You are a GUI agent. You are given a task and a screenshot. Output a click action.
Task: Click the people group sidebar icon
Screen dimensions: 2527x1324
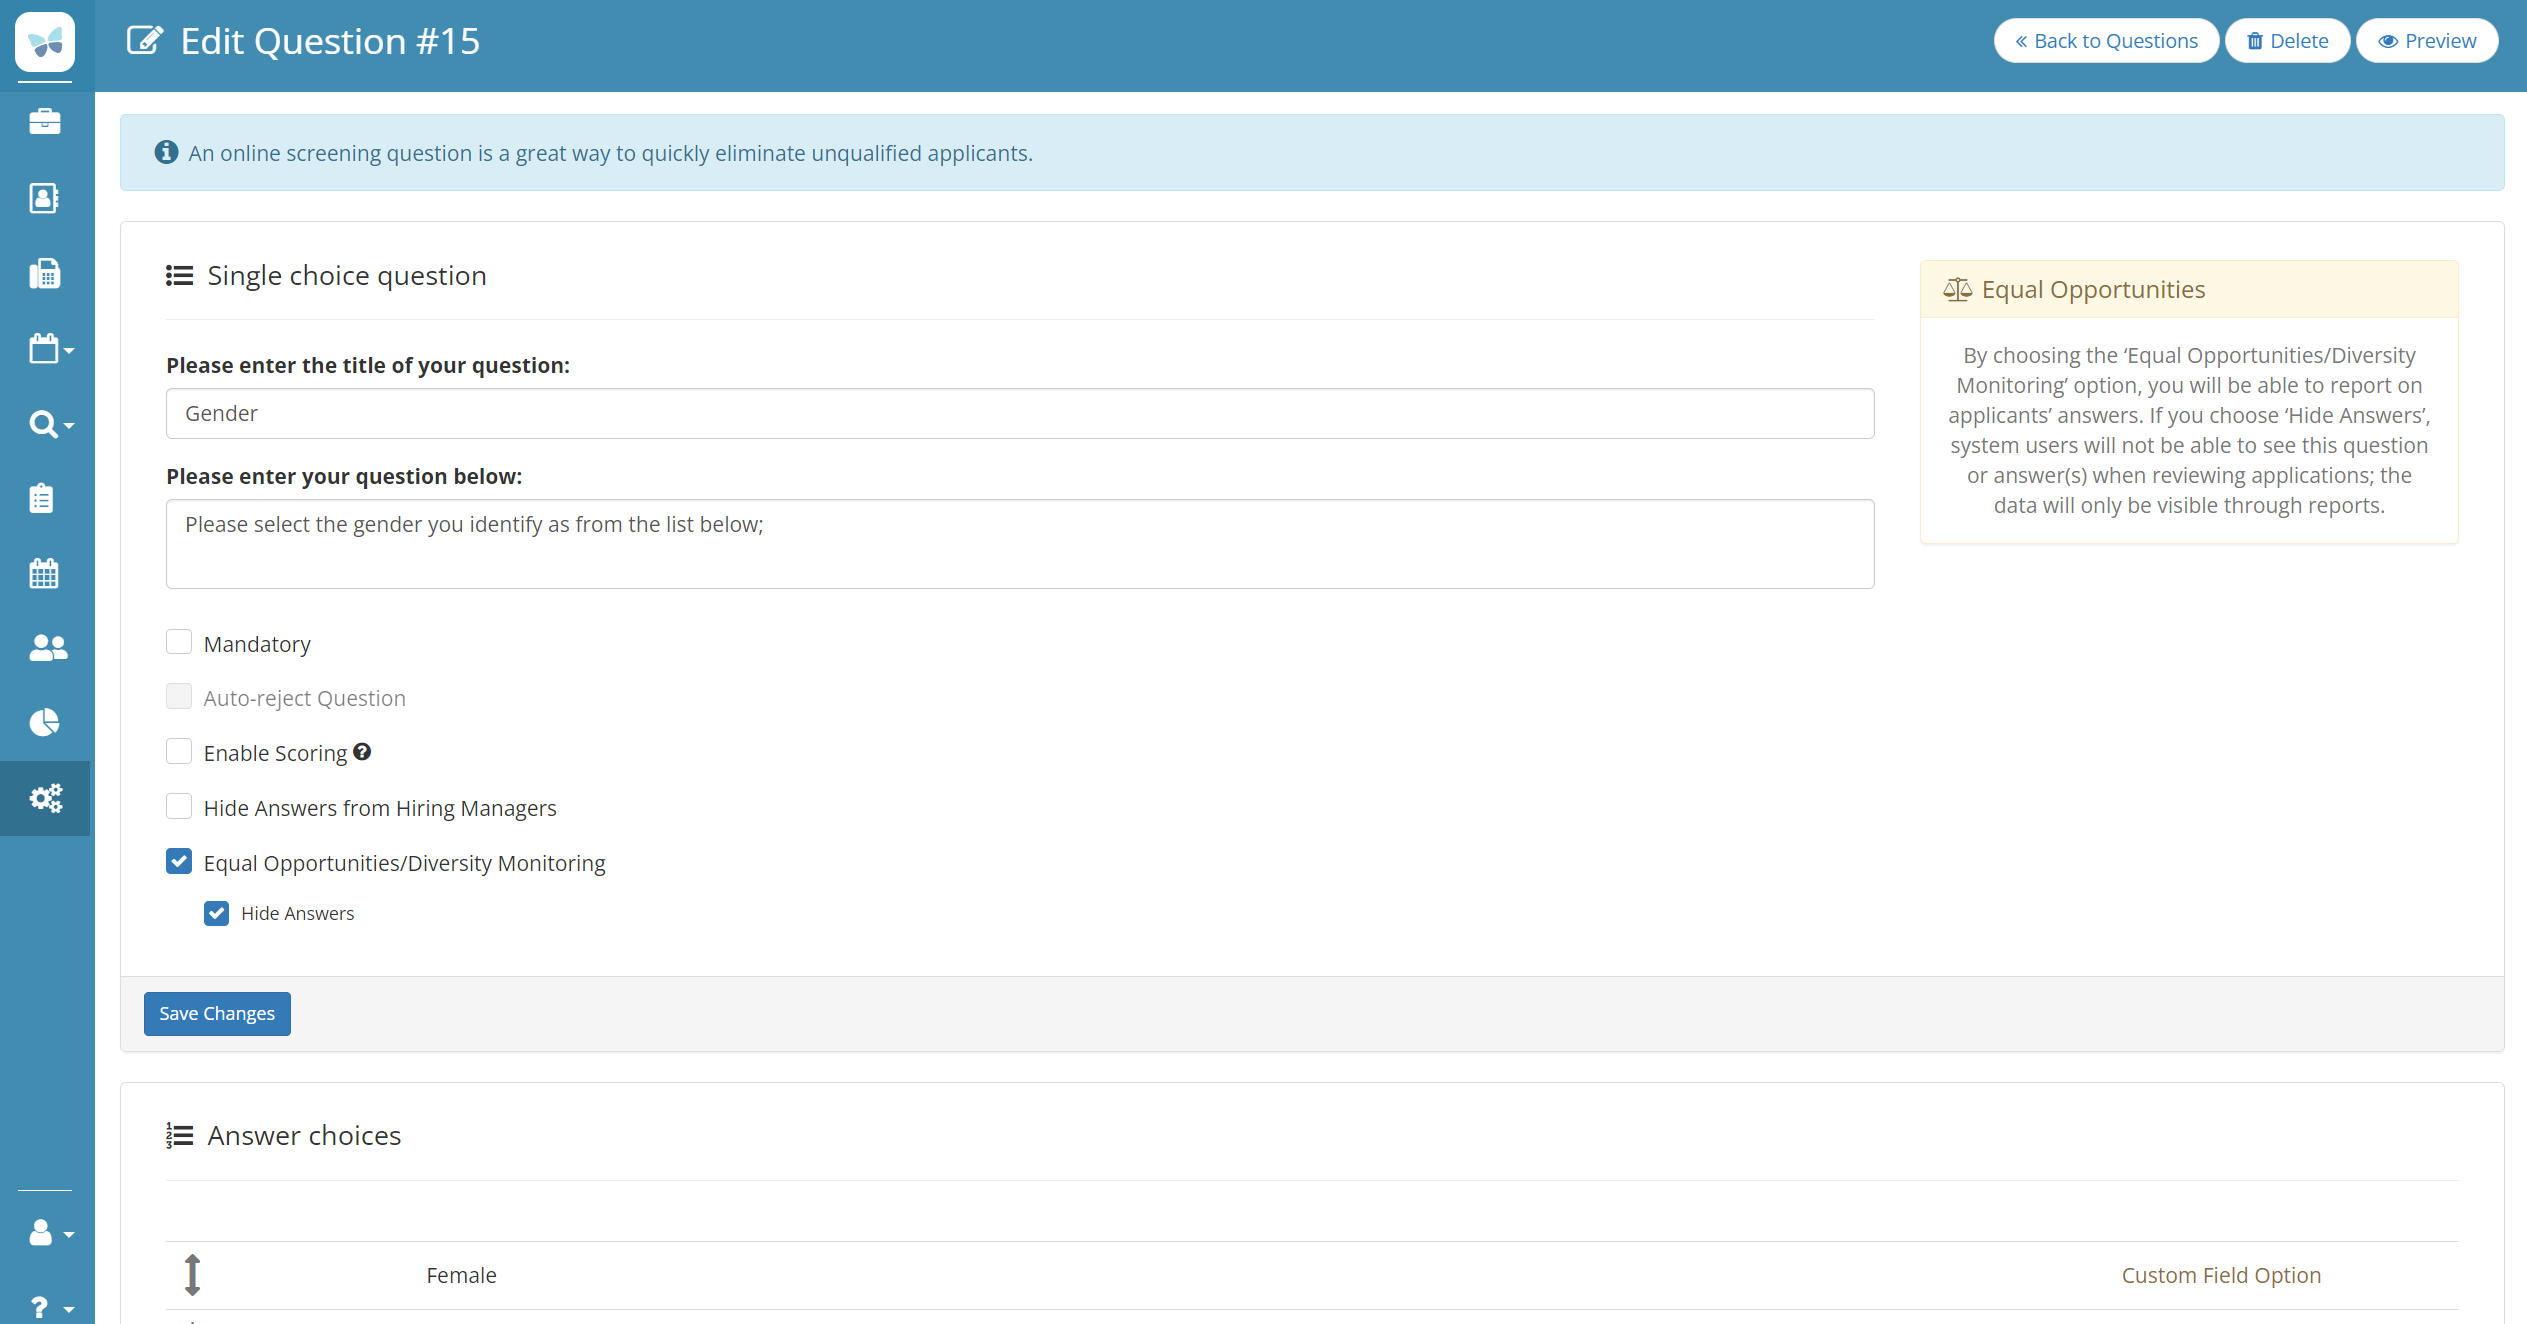point(47,648)
